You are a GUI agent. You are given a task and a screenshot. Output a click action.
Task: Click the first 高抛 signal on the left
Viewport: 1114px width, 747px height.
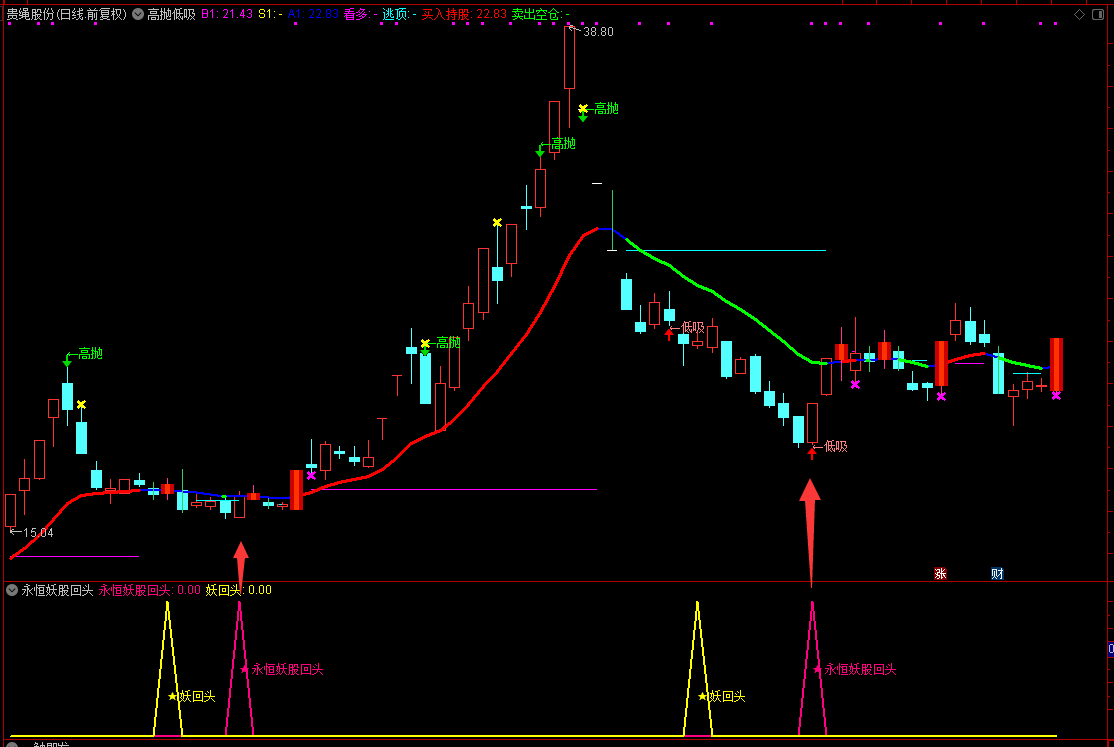(x=90, y=353)
